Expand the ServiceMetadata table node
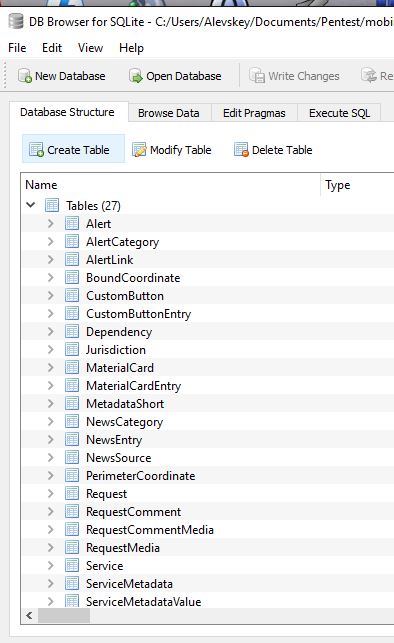 [x=50, y=584]
